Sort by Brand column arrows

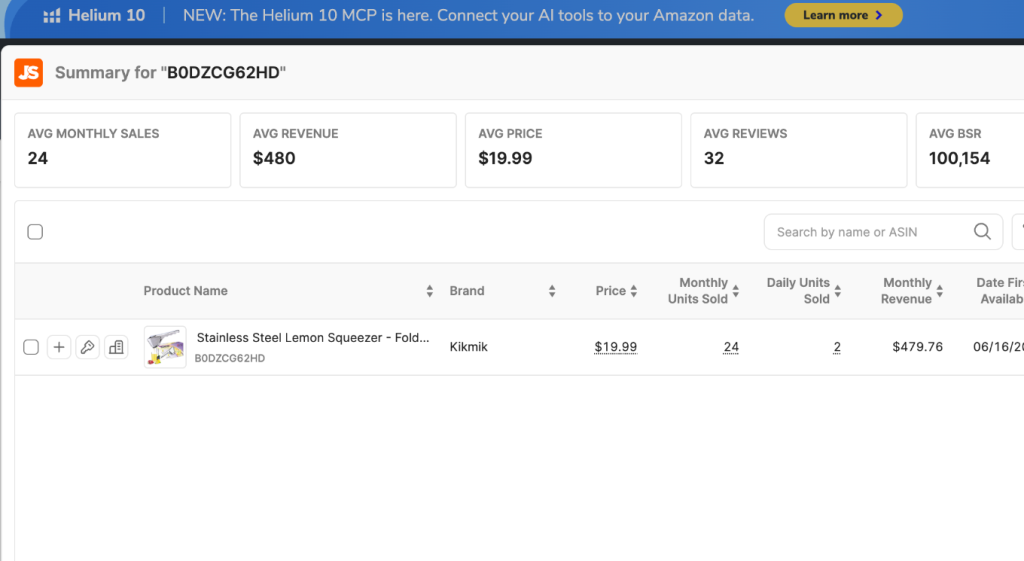click(x=552, y=291)
